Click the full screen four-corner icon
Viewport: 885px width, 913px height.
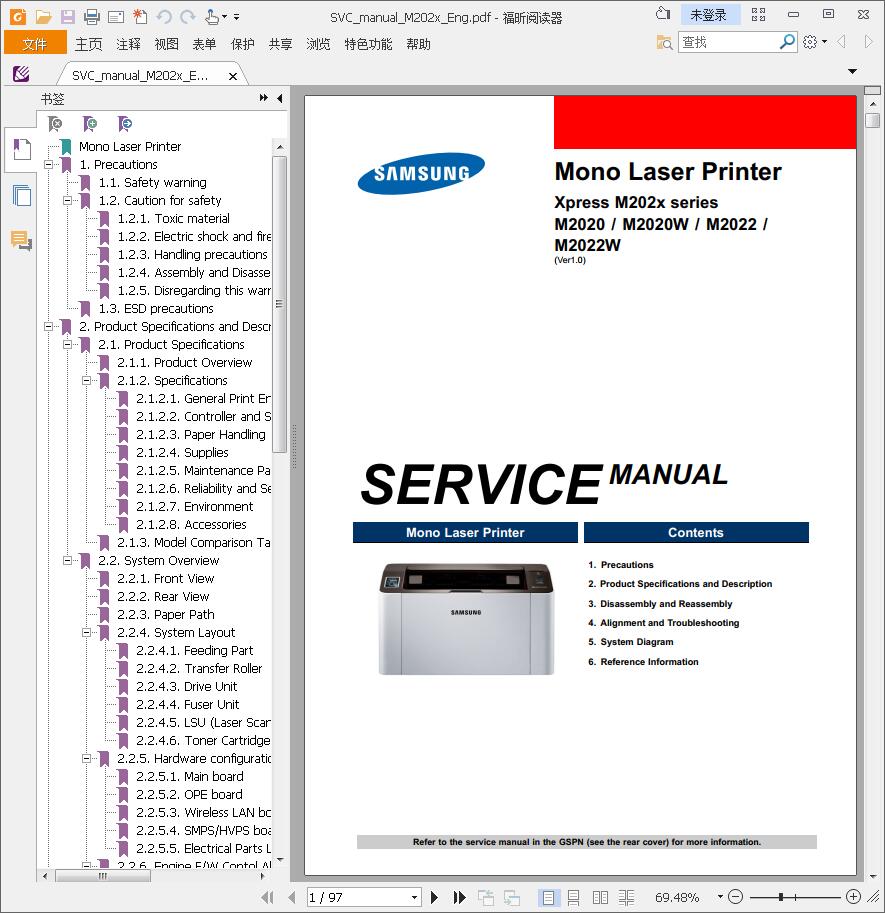pyautogui.click(x=759, y=15)
